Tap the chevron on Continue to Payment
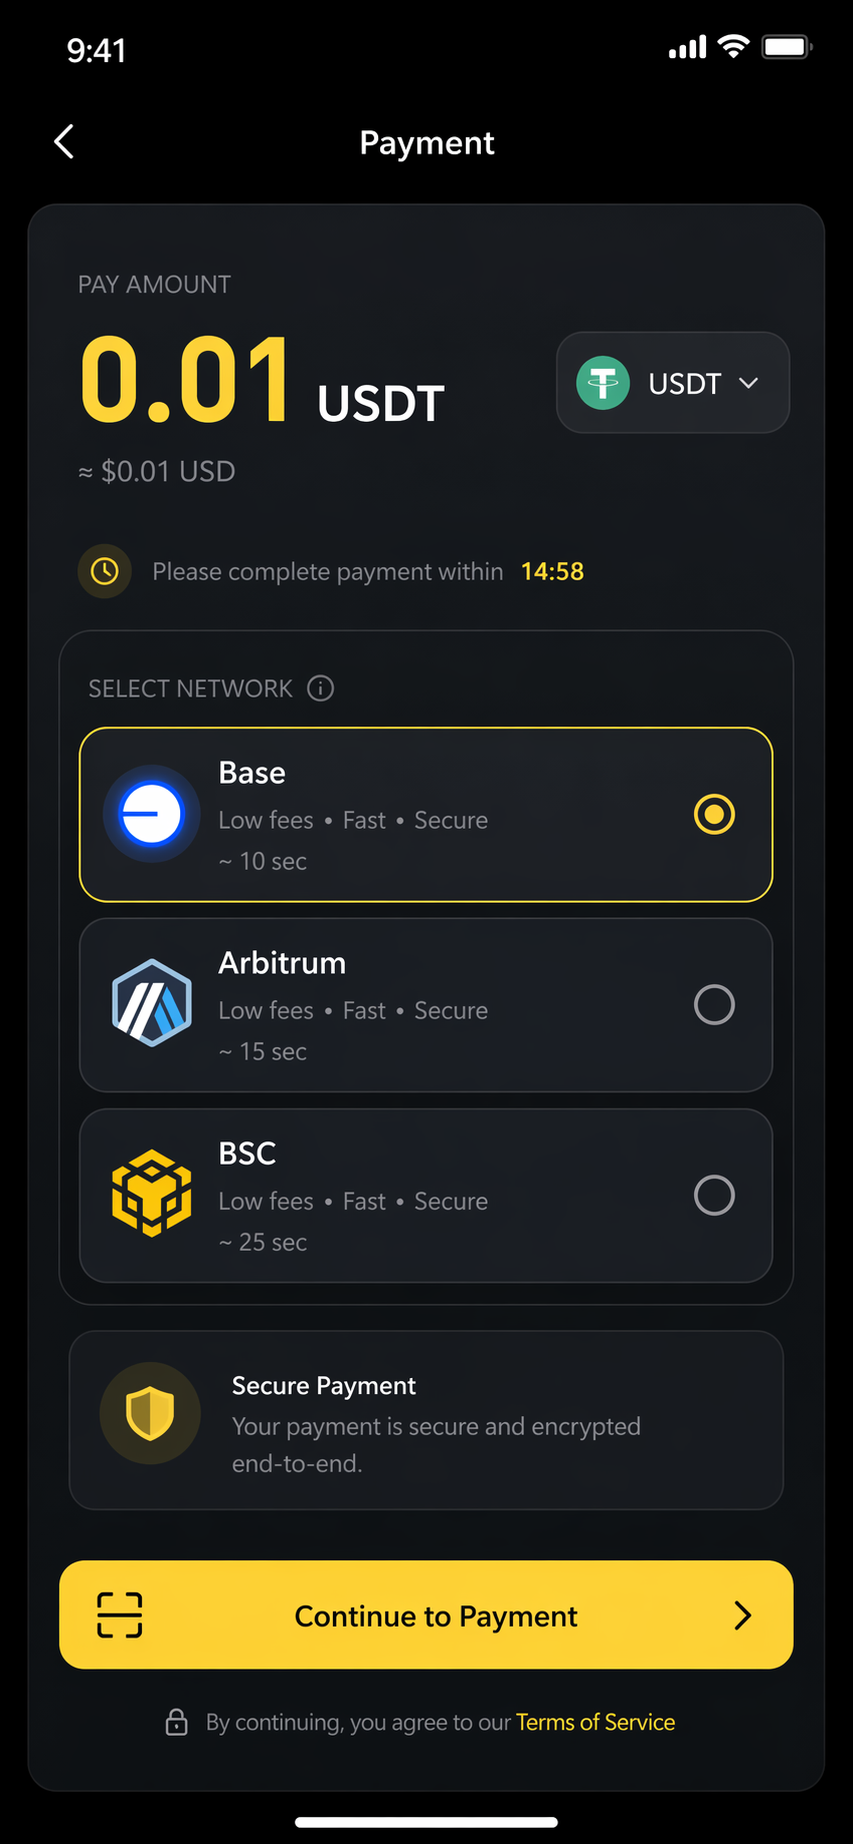The height and width of the screenshot is (1844, 853). (x=742, y=1615)
